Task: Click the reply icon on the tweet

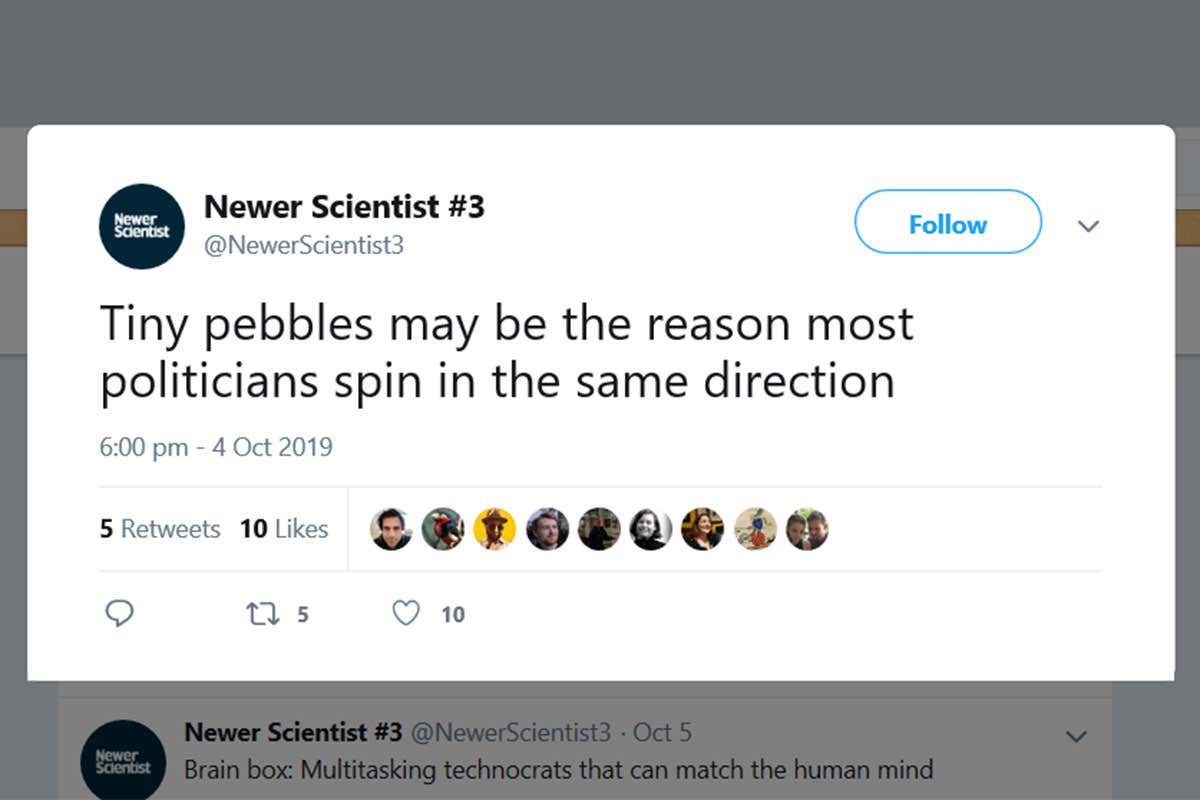Action: [120, 614]
